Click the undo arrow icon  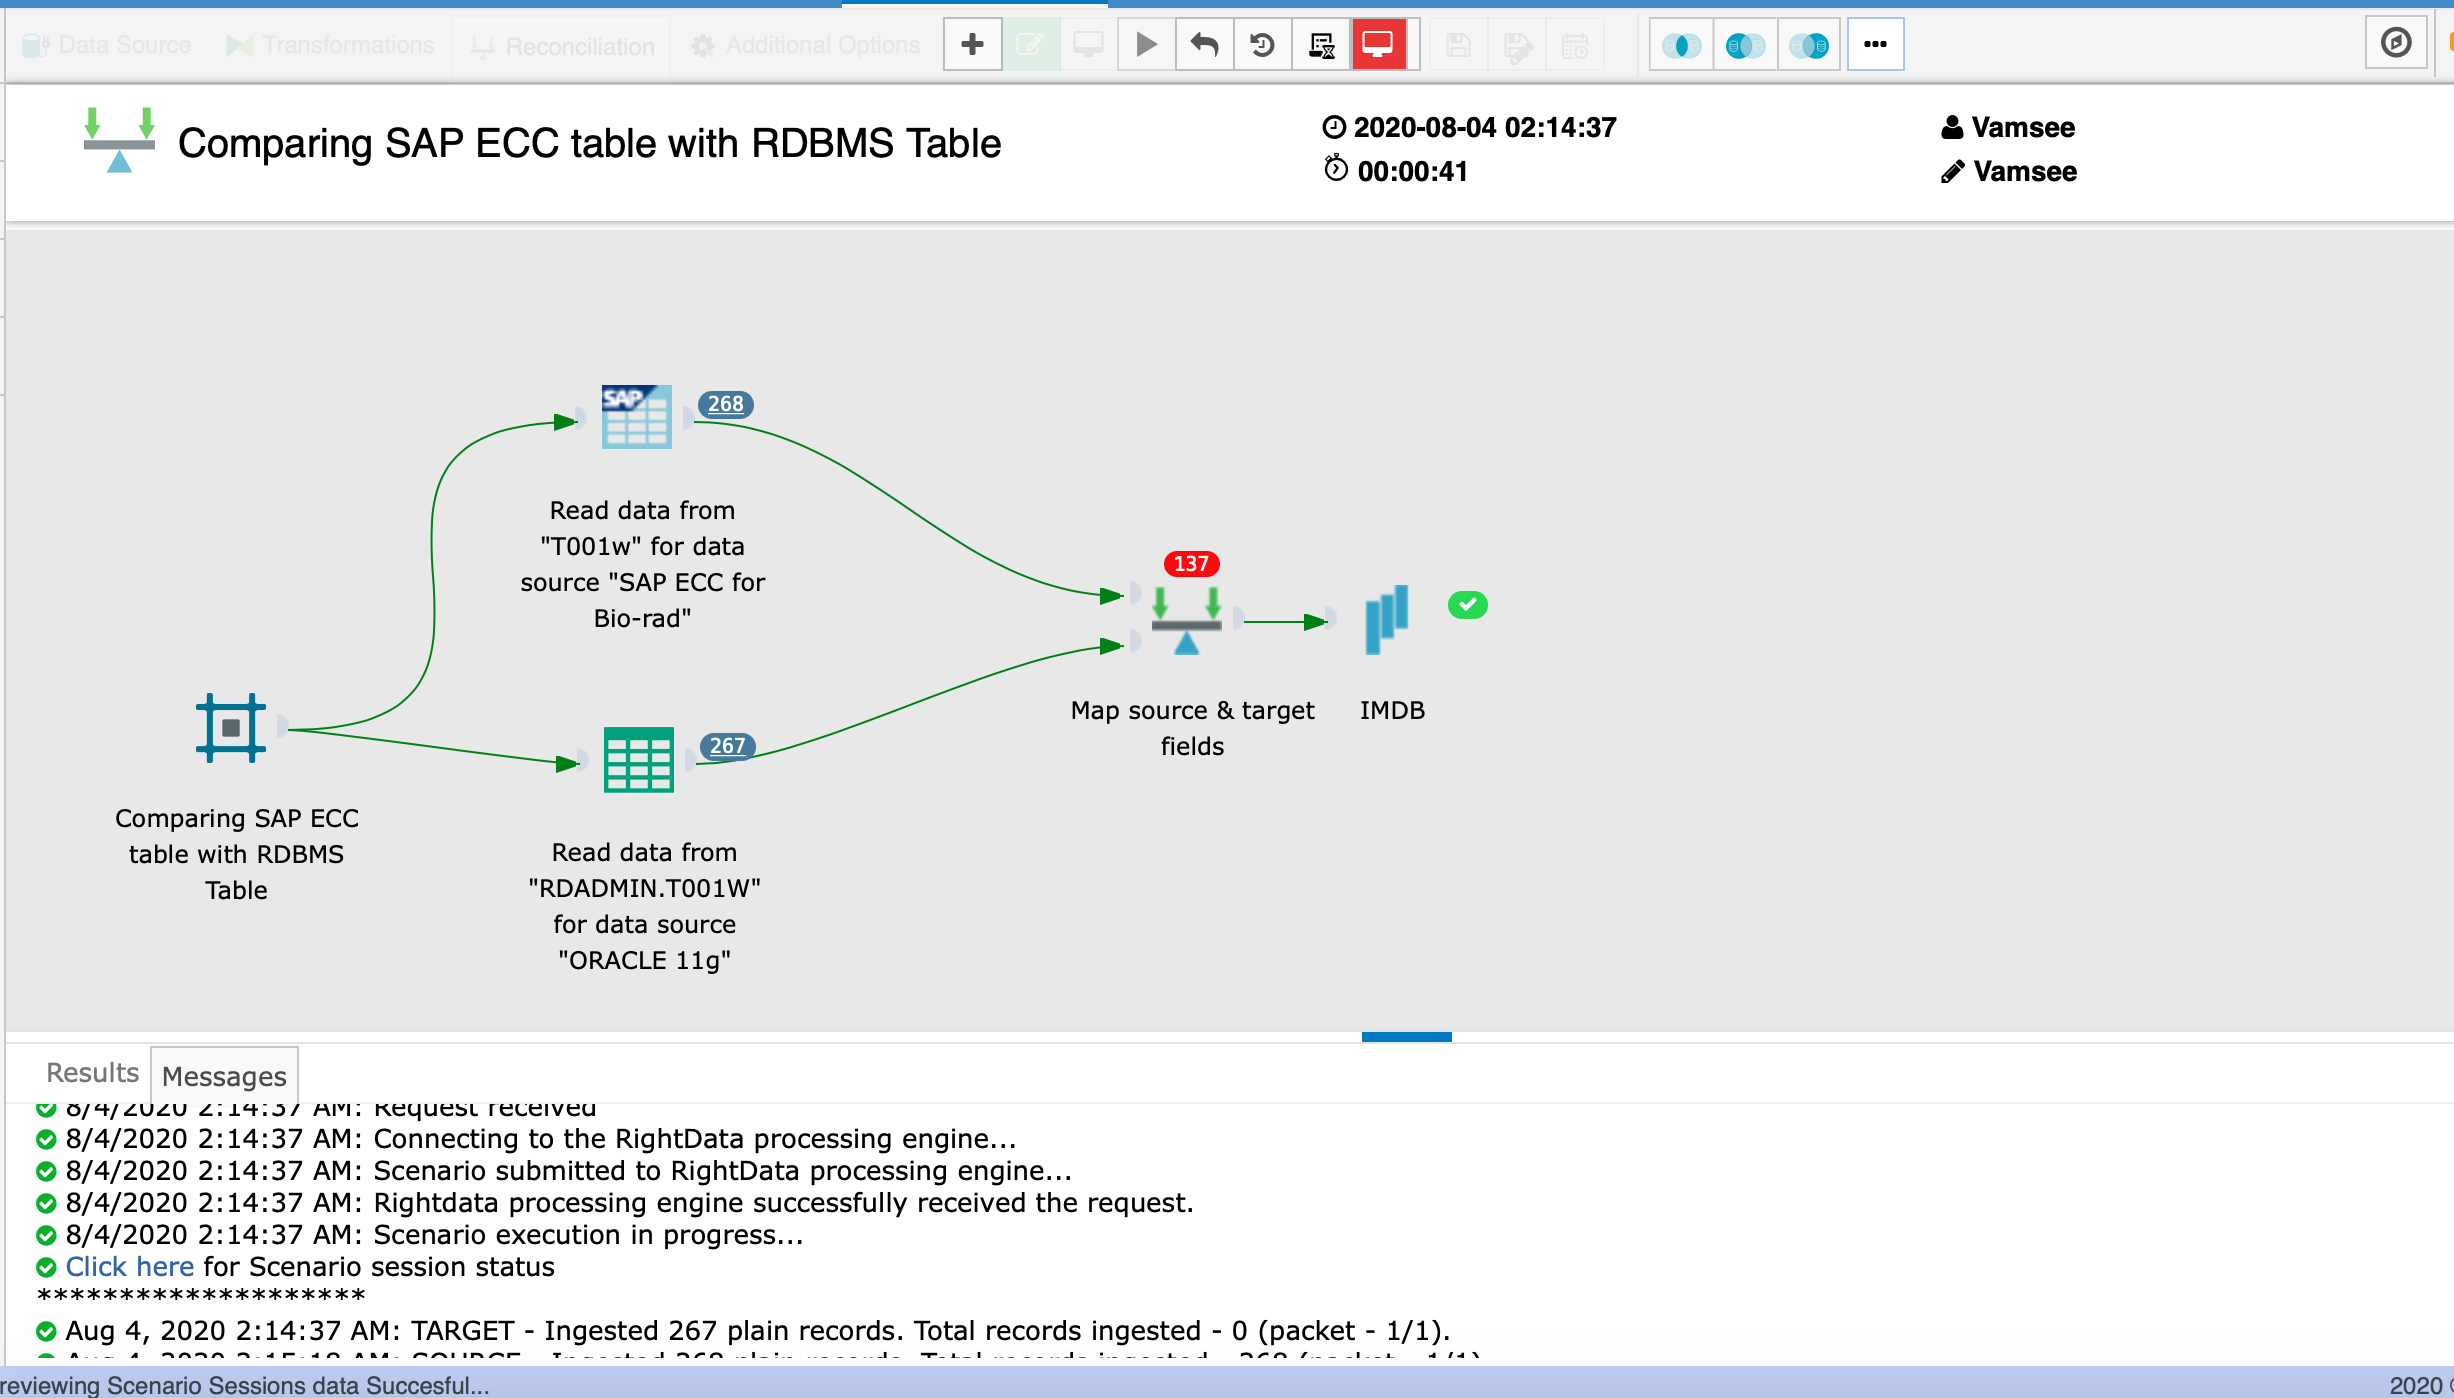1204,45
